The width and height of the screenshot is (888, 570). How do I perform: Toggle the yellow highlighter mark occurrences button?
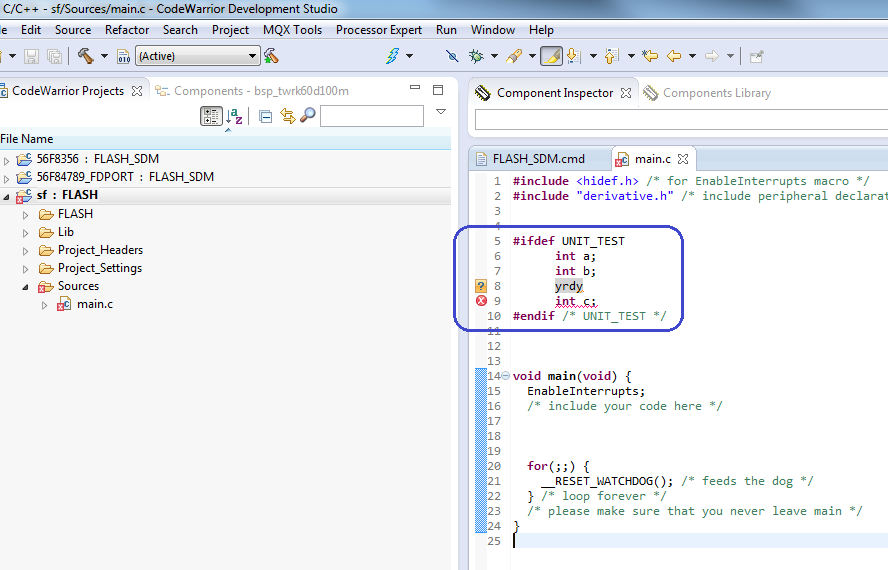point(551,56)
